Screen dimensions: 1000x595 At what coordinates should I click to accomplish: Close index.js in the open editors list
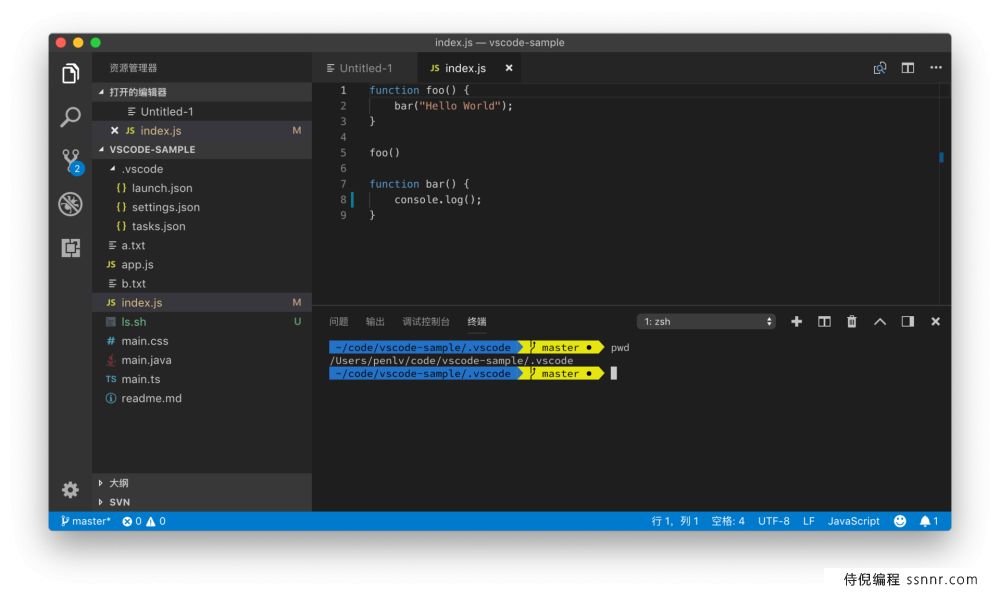114,130
